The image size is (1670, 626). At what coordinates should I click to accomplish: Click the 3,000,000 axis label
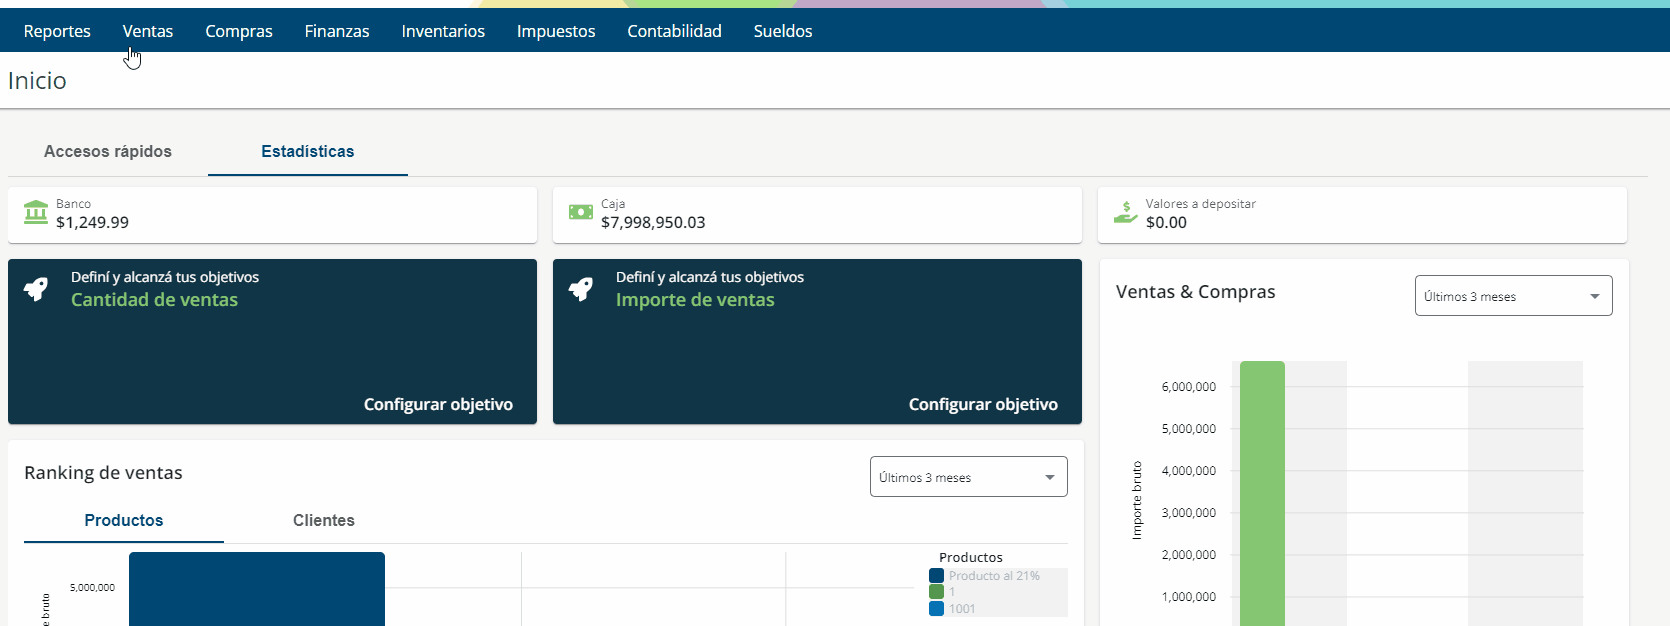point(1188,513)
